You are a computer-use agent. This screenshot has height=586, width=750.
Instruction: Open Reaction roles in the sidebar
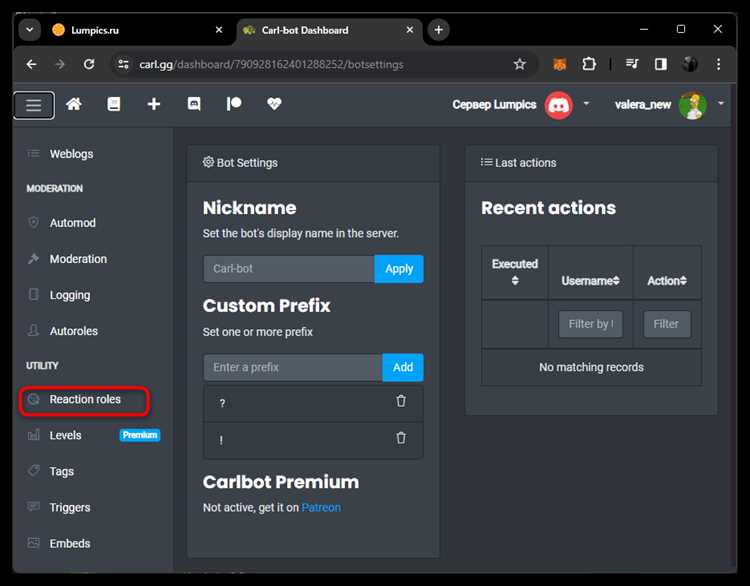[85, 399]
